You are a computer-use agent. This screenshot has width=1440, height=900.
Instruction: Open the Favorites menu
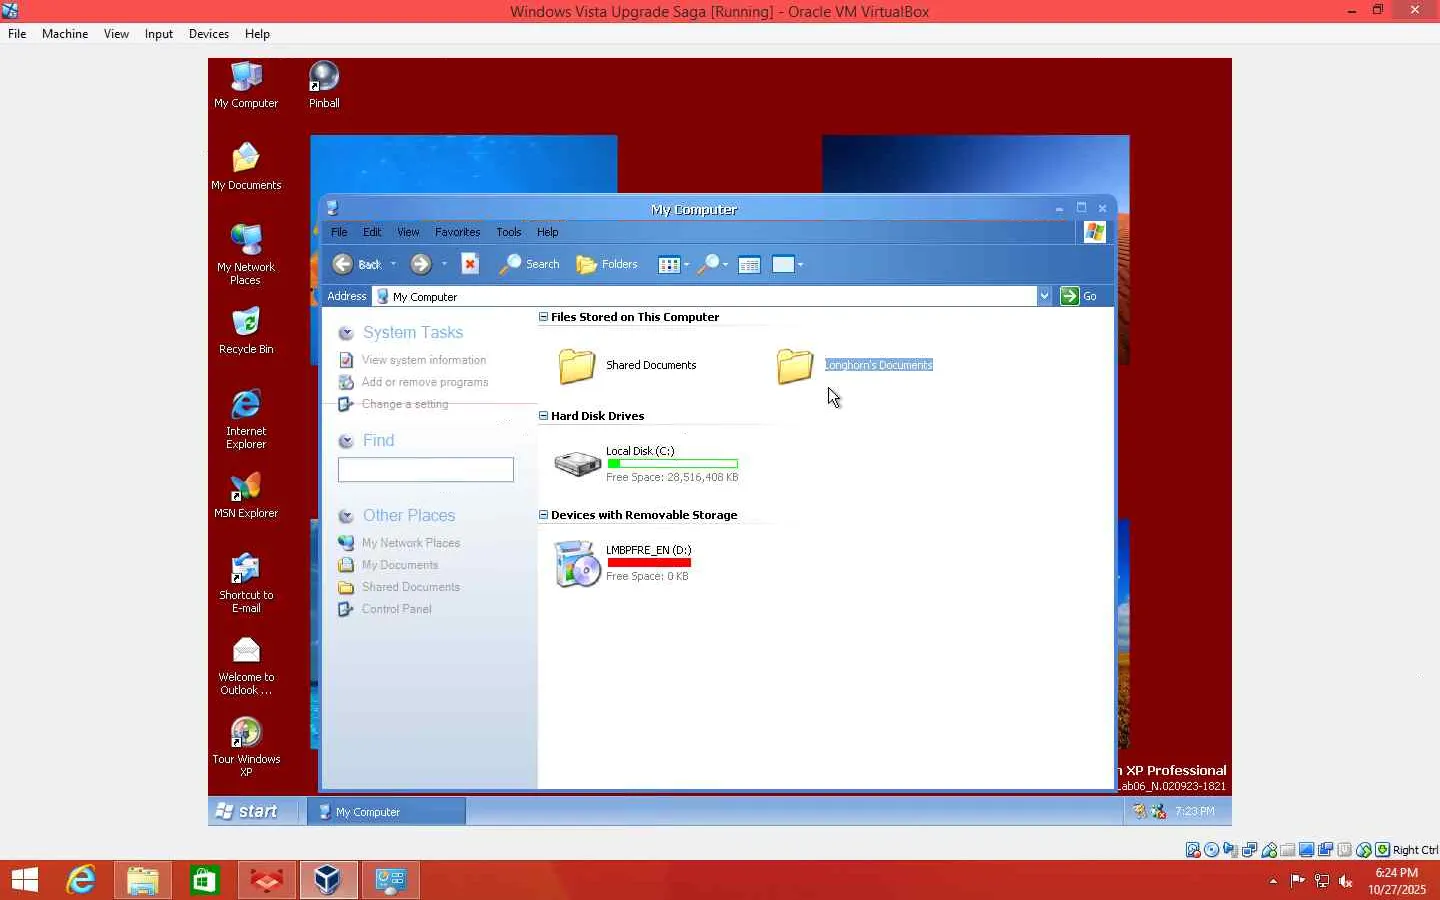point(457,232)
